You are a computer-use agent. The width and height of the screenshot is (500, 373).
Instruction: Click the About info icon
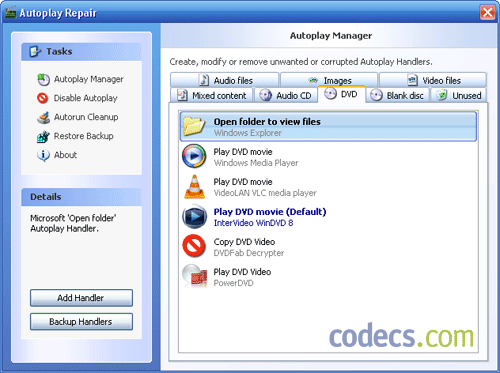(x=43, y=155)
